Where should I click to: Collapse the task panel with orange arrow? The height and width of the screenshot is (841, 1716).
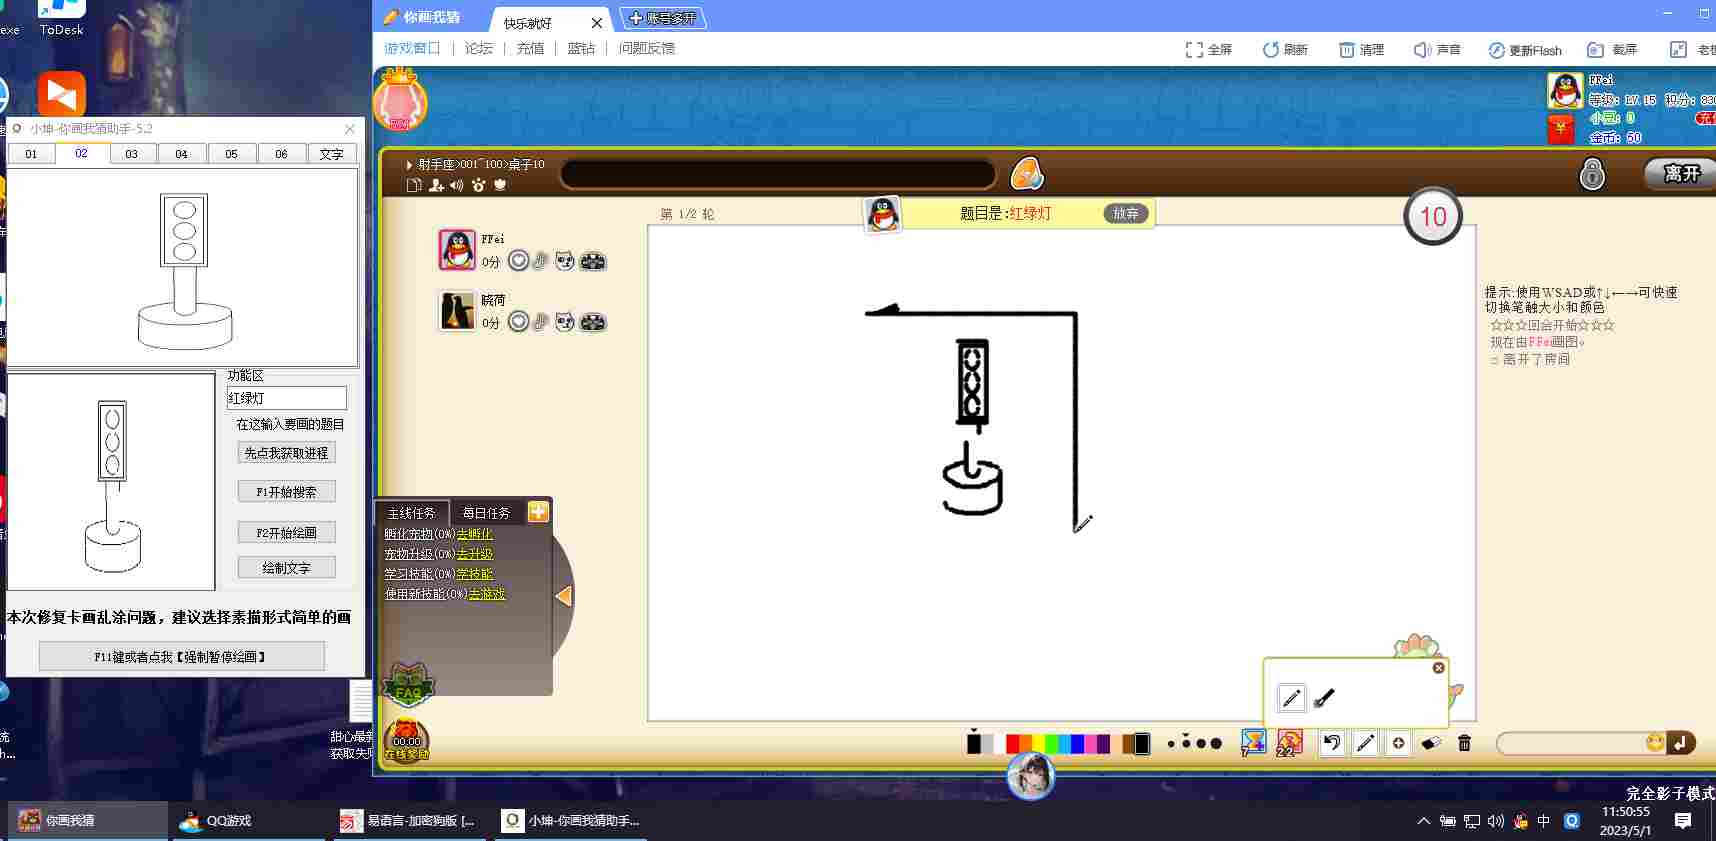[564, 596]
